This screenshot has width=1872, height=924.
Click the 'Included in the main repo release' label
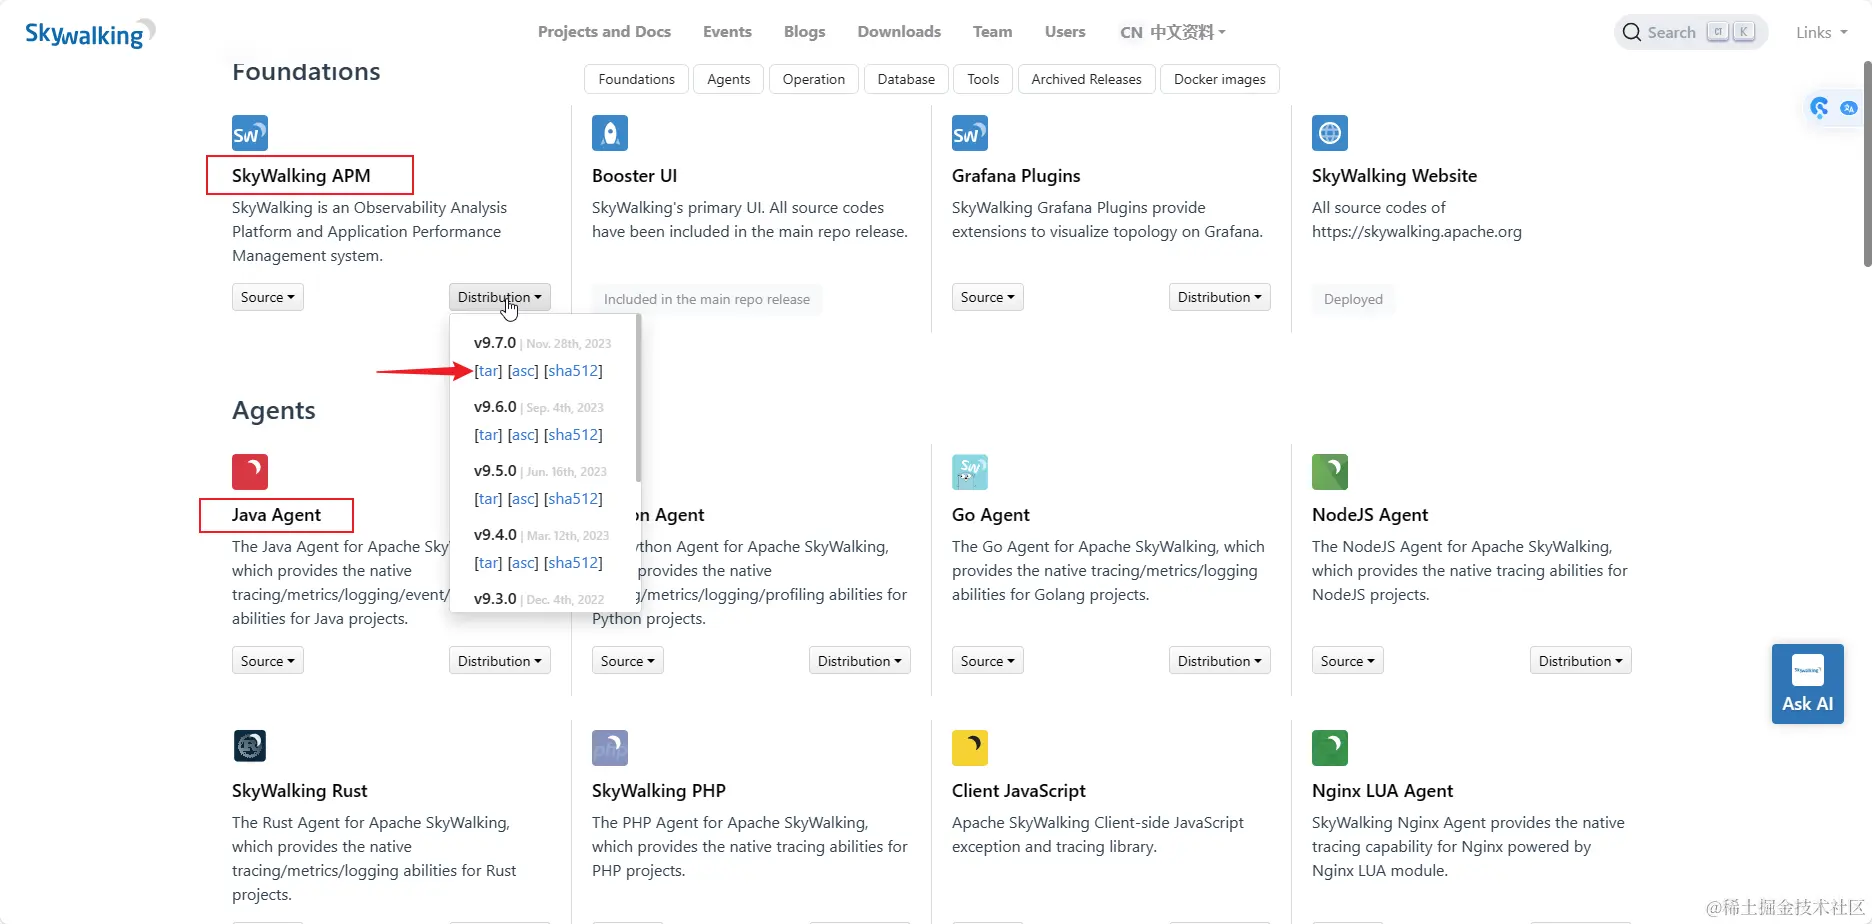coord(707,299)
